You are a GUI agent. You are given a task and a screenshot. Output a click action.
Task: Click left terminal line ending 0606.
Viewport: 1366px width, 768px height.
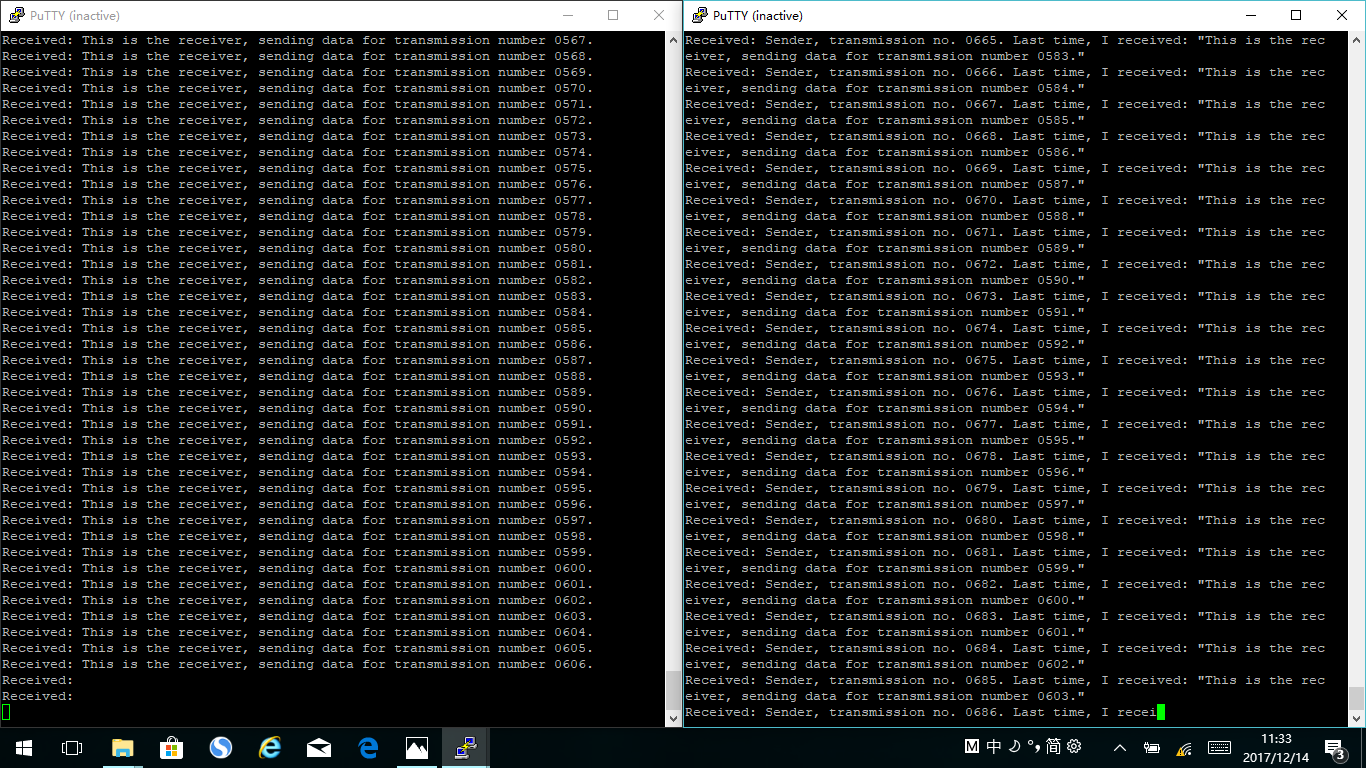pyautogui.click(x=298, y=664)
